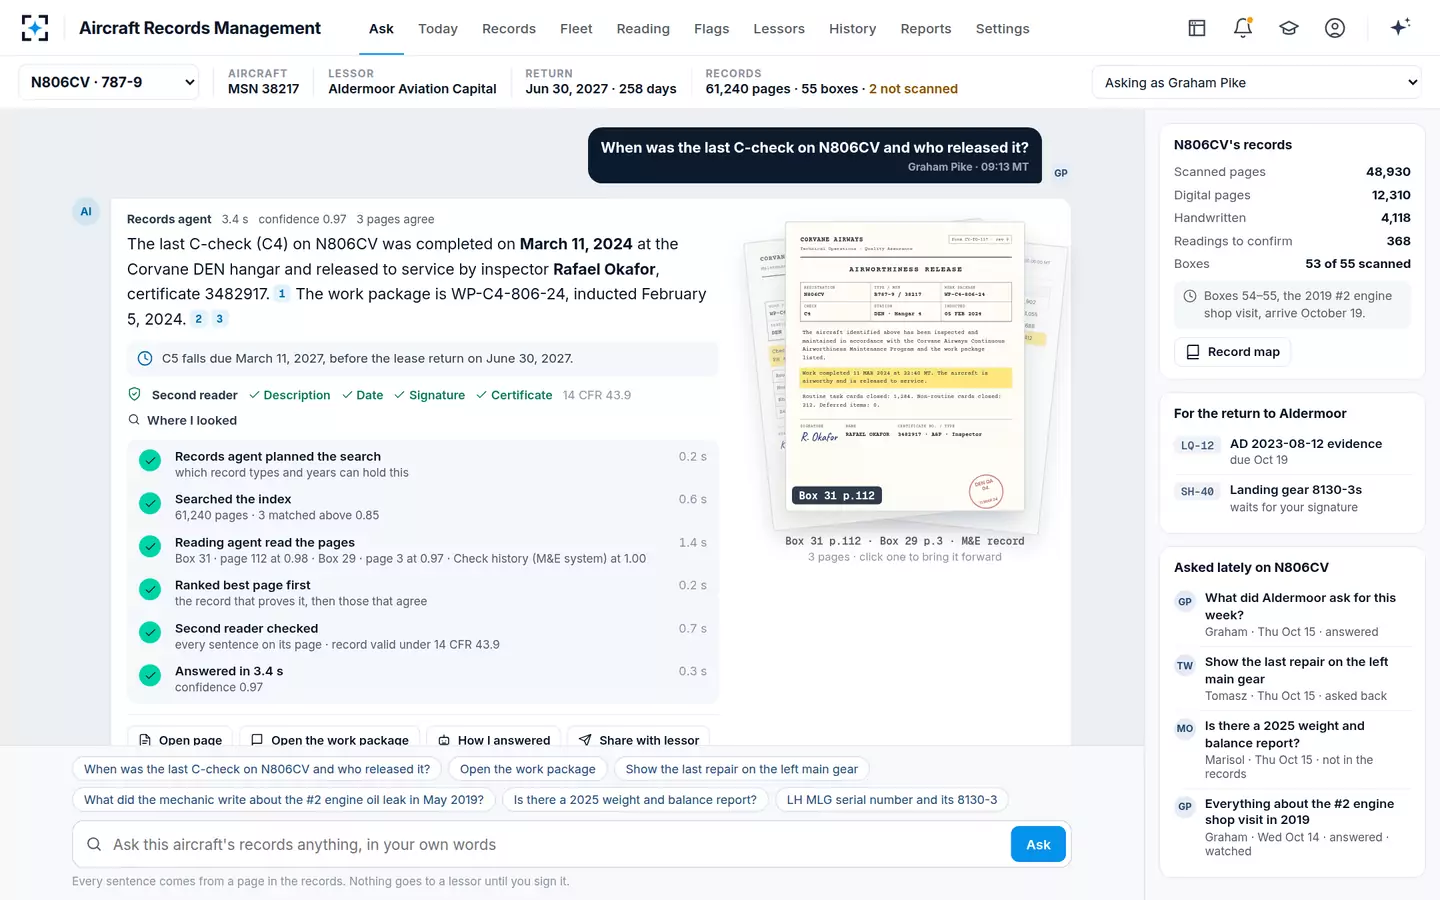The height and width of the screenshot is (900, 1440).
Task: Open the user profile icon
Action: pyautogui.click(x=1335, y=28)
